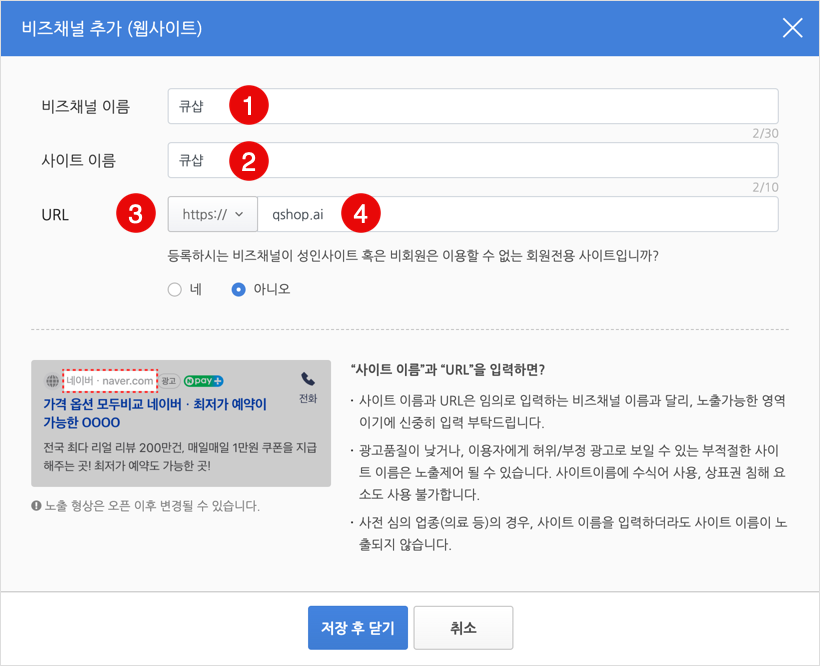Viewport: 820px width, 666px height.
Task: Select the 아니오 radio button
Action: click(x=238, y=289)
